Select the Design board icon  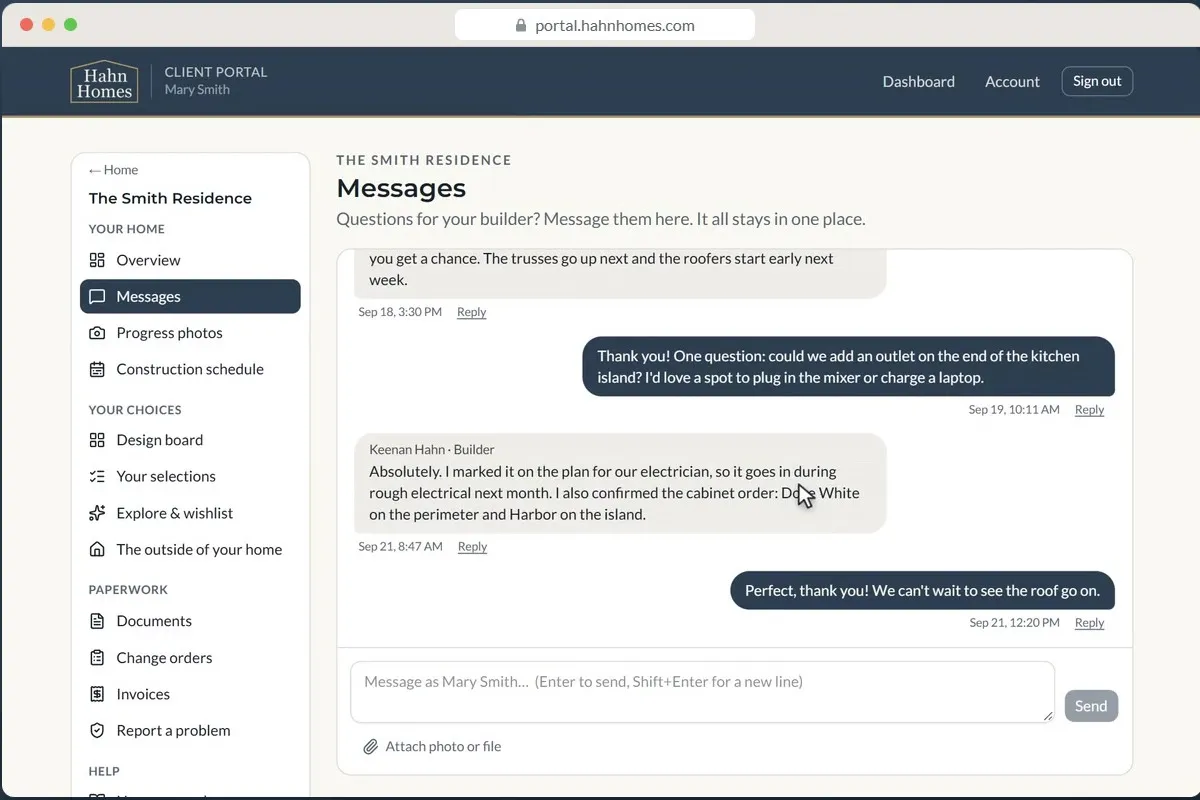(x=97, y=440)
